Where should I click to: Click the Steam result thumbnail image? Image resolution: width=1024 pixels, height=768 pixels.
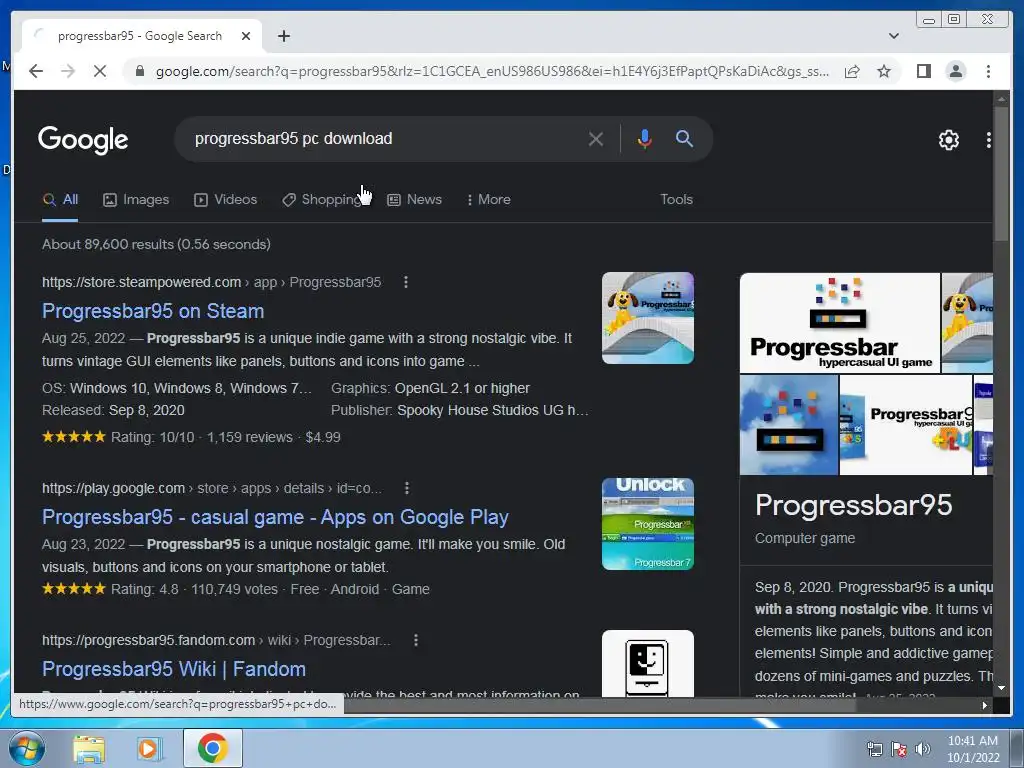pyautogui.click(x=647, y=318)
